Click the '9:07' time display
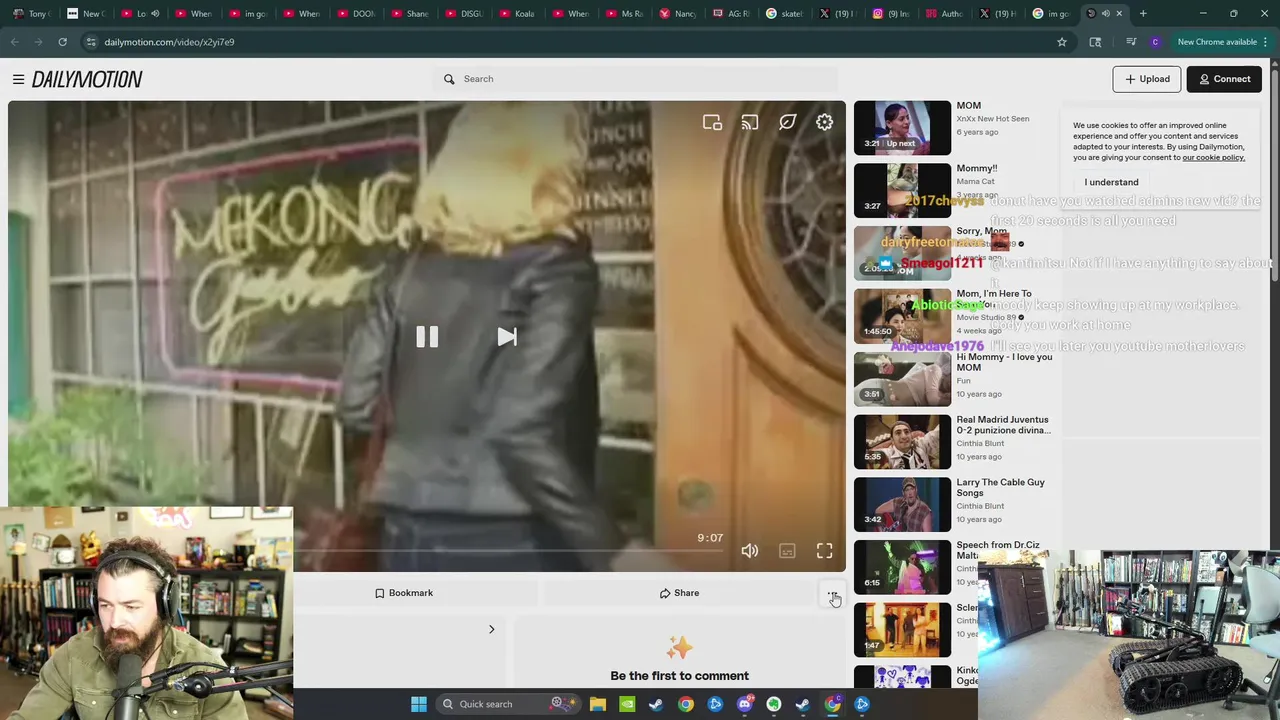The image size is (1280, 720). point(710,538)
